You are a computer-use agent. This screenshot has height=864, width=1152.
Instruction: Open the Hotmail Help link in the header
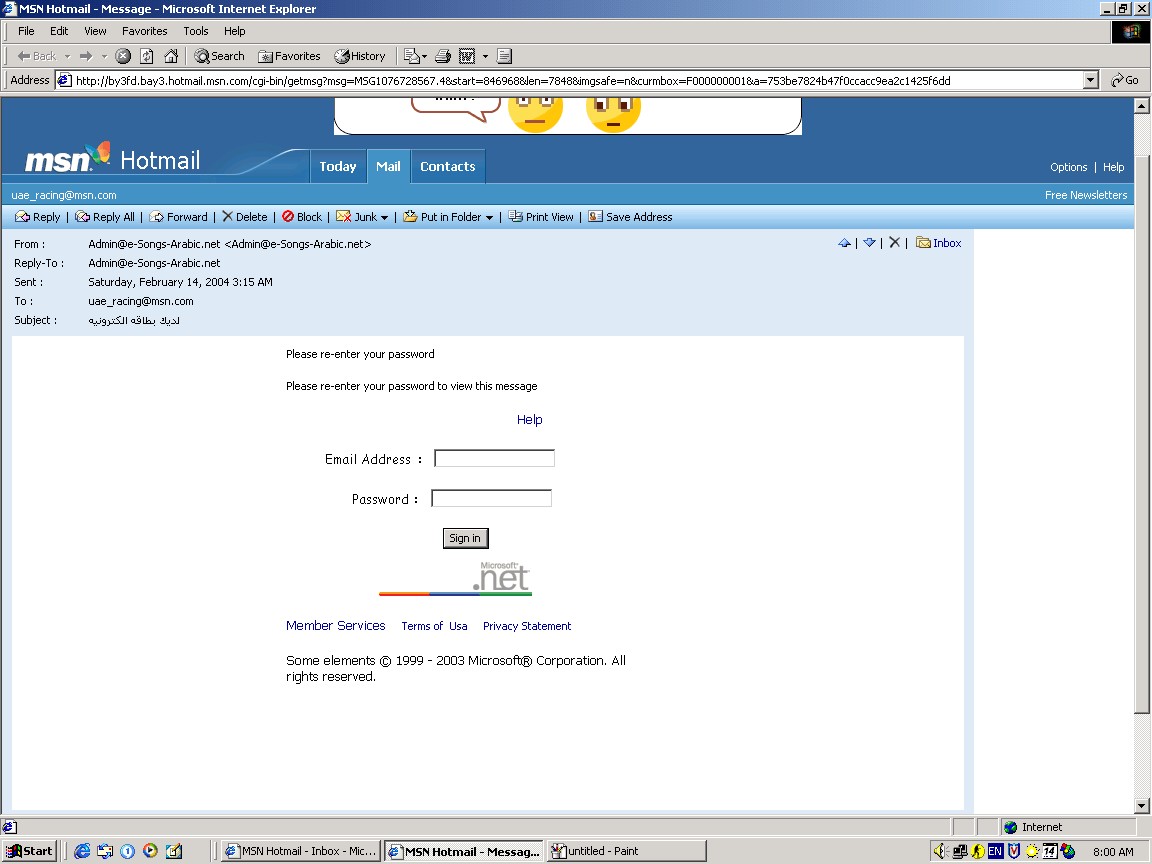[x=1113, y=167]
